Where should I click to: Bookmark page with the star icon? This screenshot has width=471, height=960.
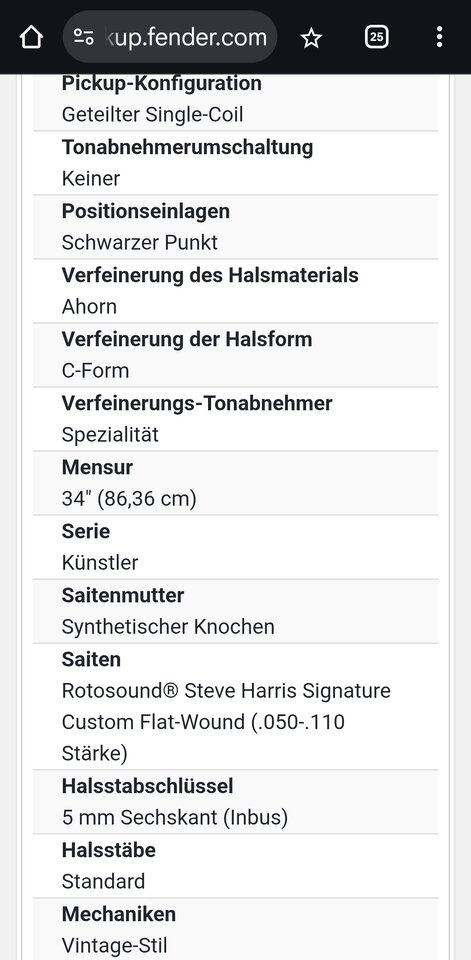311,38
